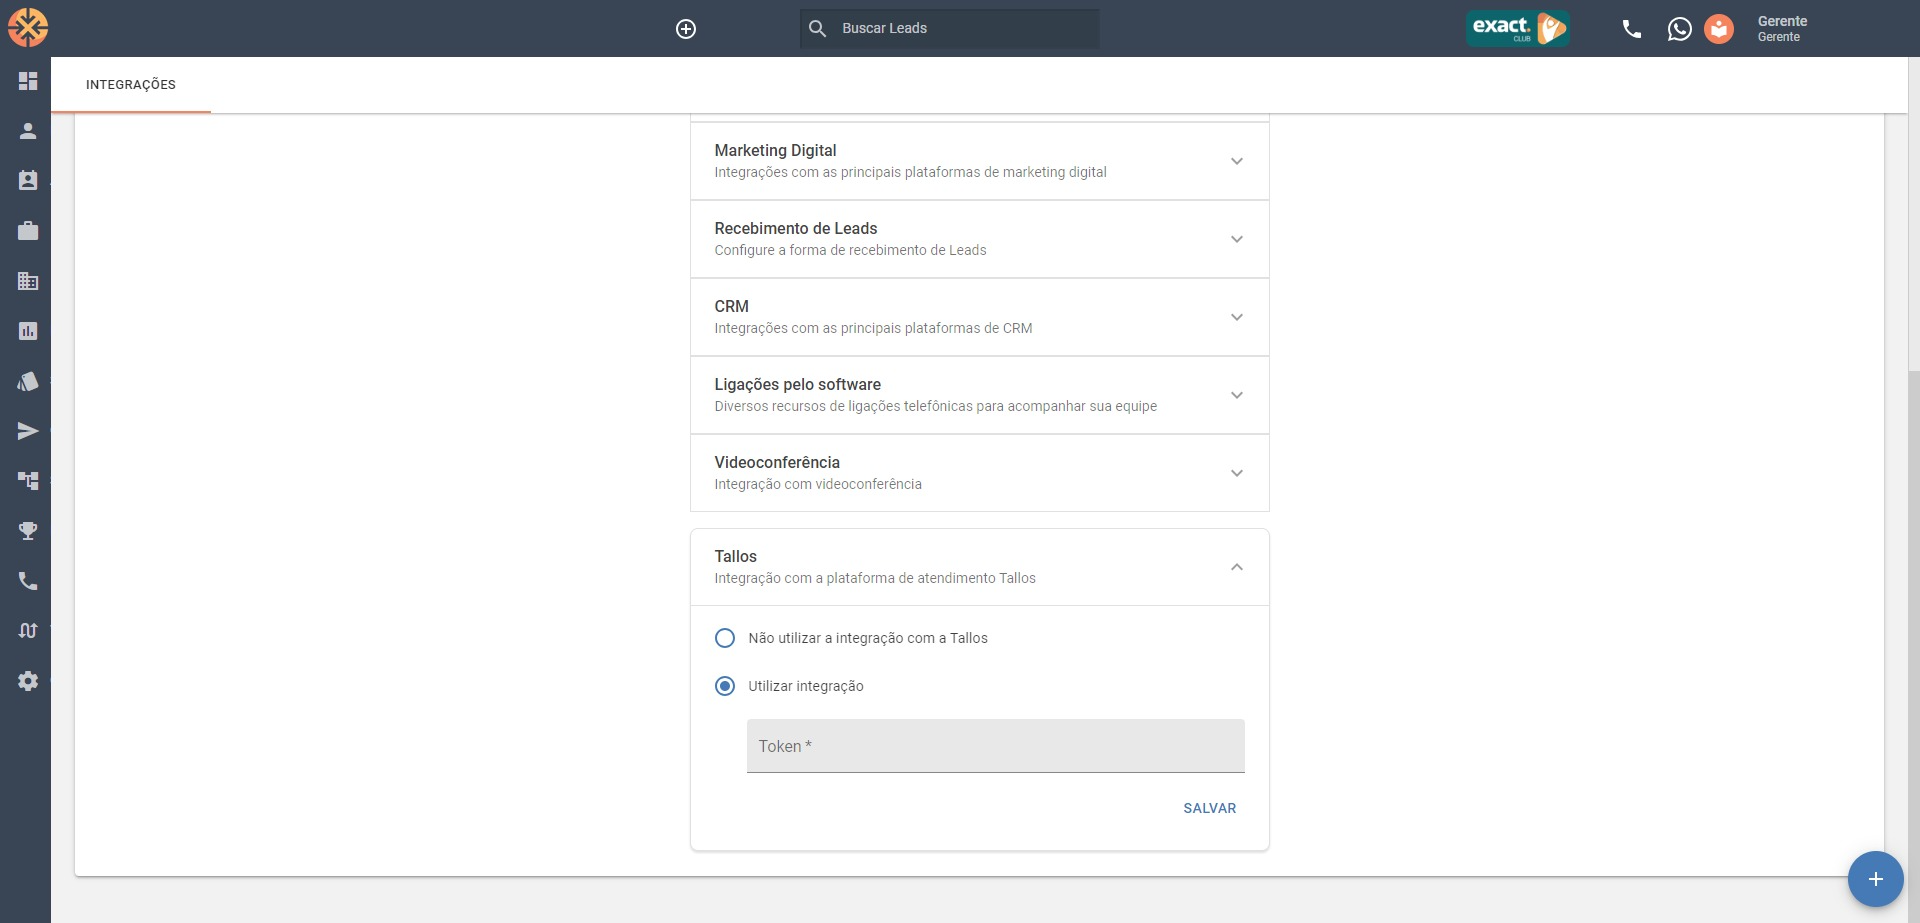Expand the Videoconferência section
1920x923 pixels.
[980, 473]
